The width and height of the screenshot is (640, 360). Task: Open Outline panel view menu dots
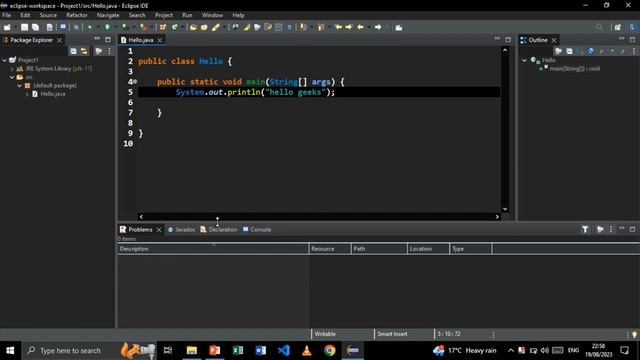click(634, 51)
